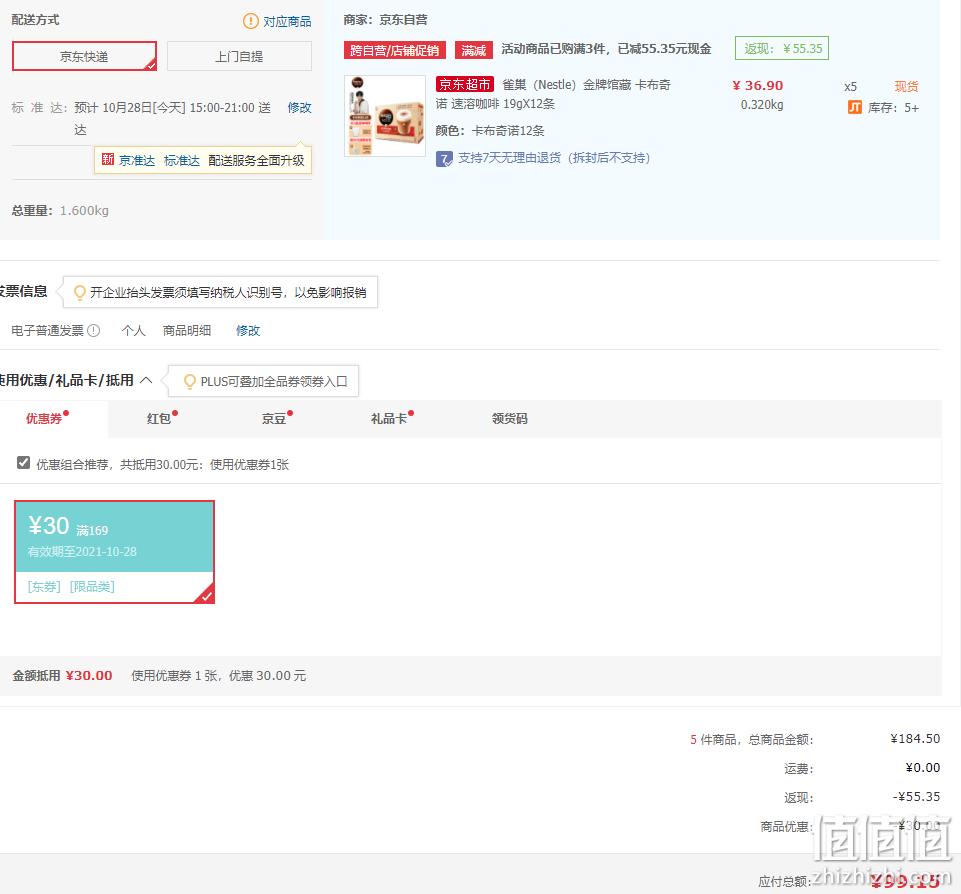Select the 京东快递 delivery option
Screen dimensions: 961x894
coord(85,56)
